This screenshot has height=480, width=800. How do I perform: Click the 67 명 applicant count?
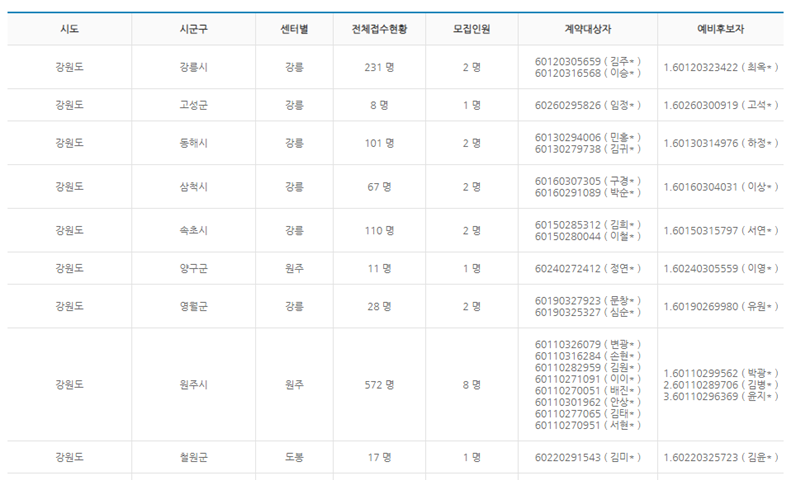coord(379,187)
